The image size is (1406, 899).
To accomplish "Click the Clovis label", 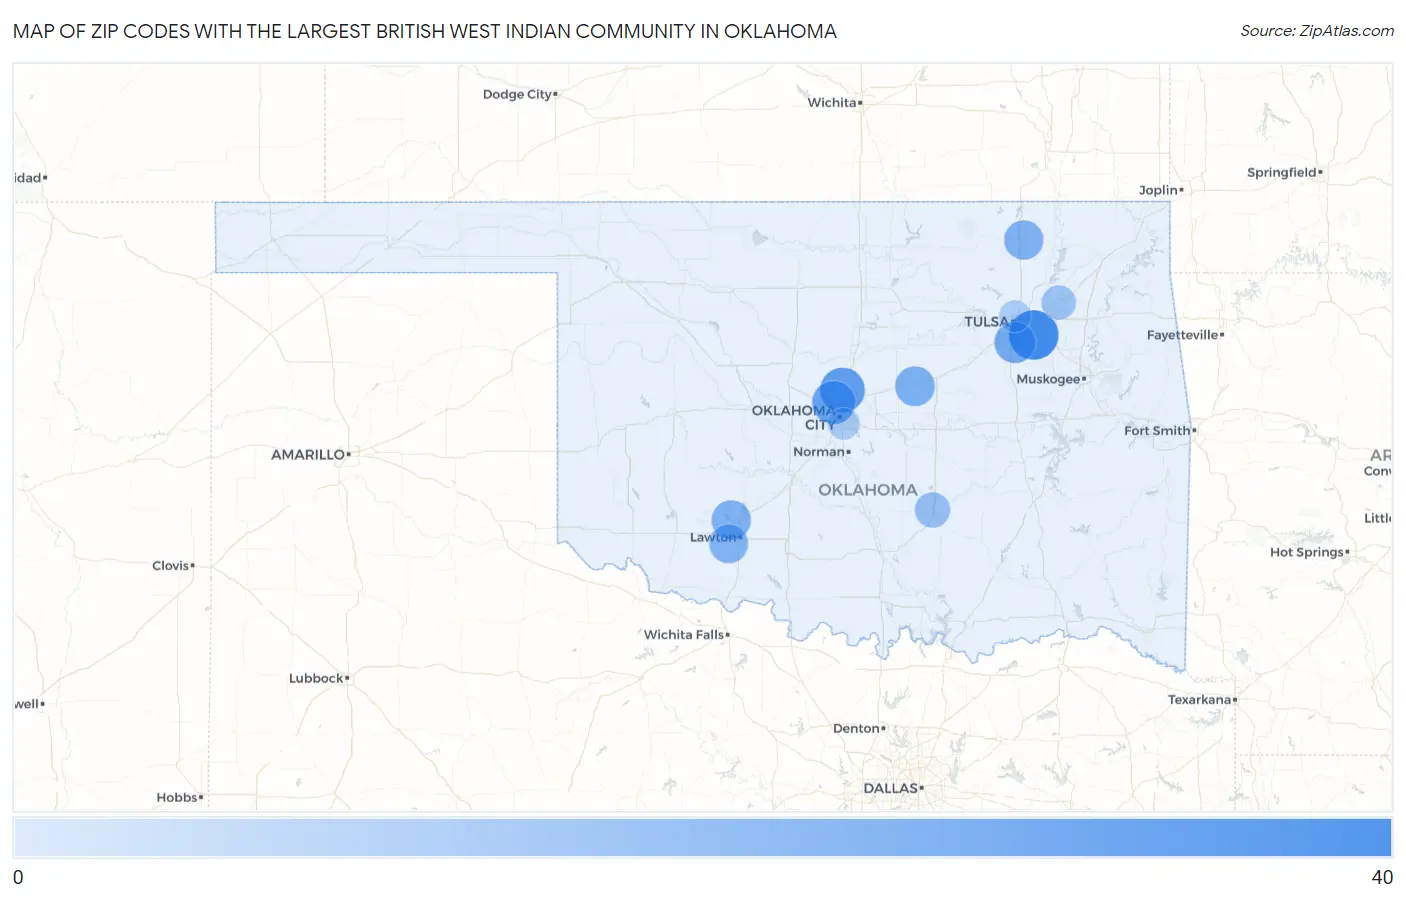I will click(x=173, y=566).
